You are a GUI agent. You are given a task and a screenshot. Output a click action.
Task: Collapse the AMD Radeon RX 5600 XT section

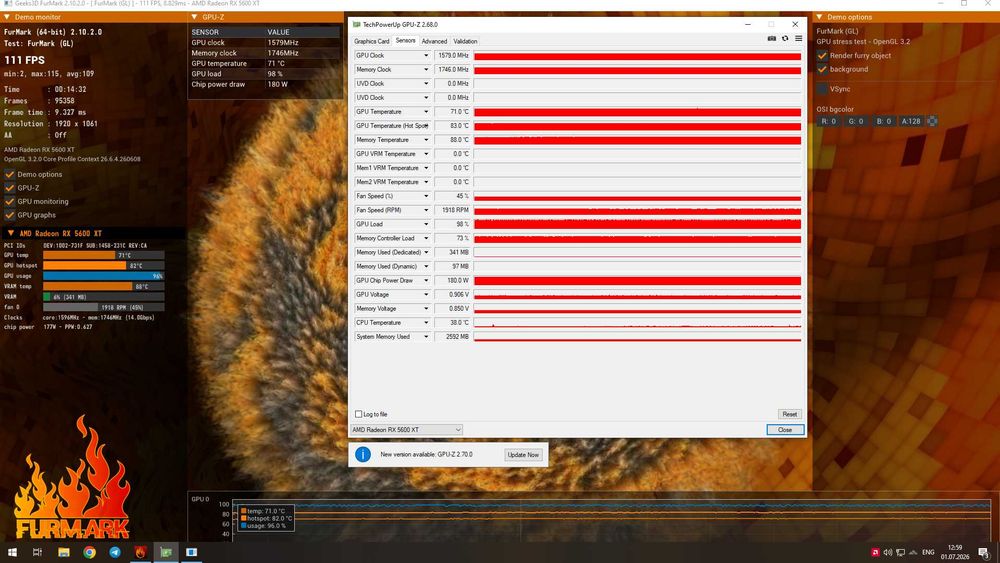(10, 233)
